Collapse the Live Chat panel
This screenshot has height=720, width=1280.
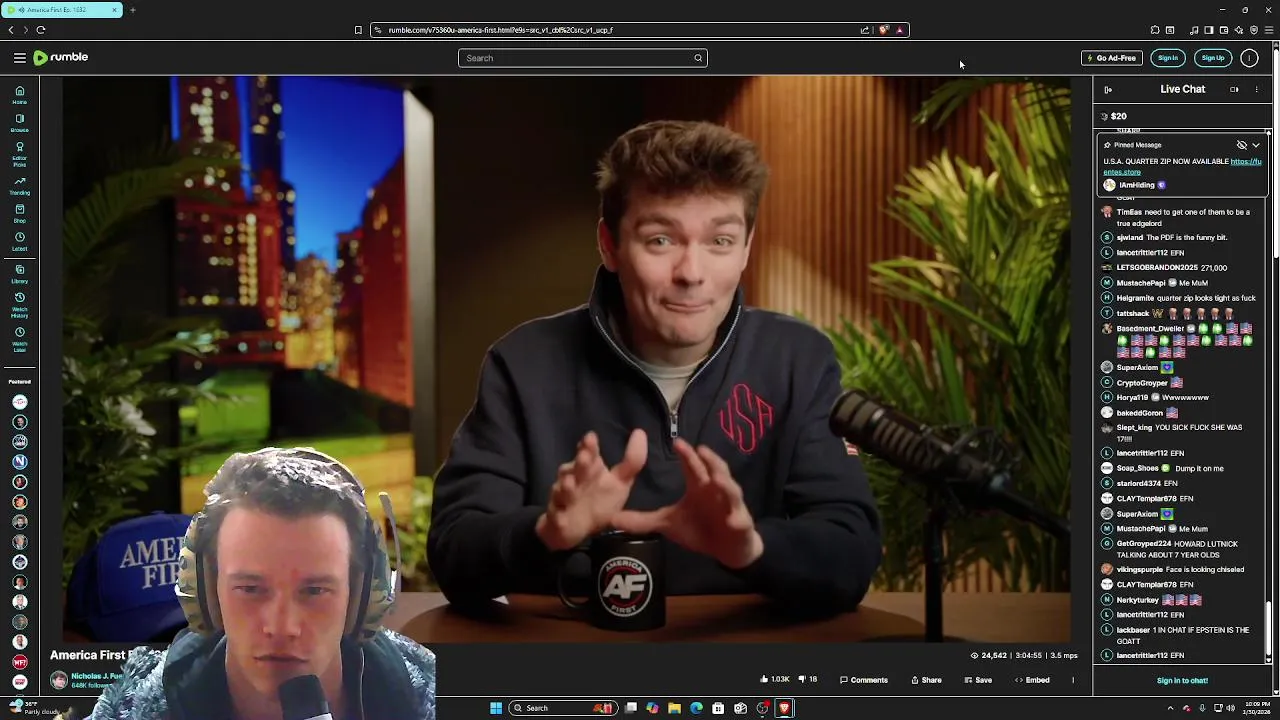click(1108, 90)
